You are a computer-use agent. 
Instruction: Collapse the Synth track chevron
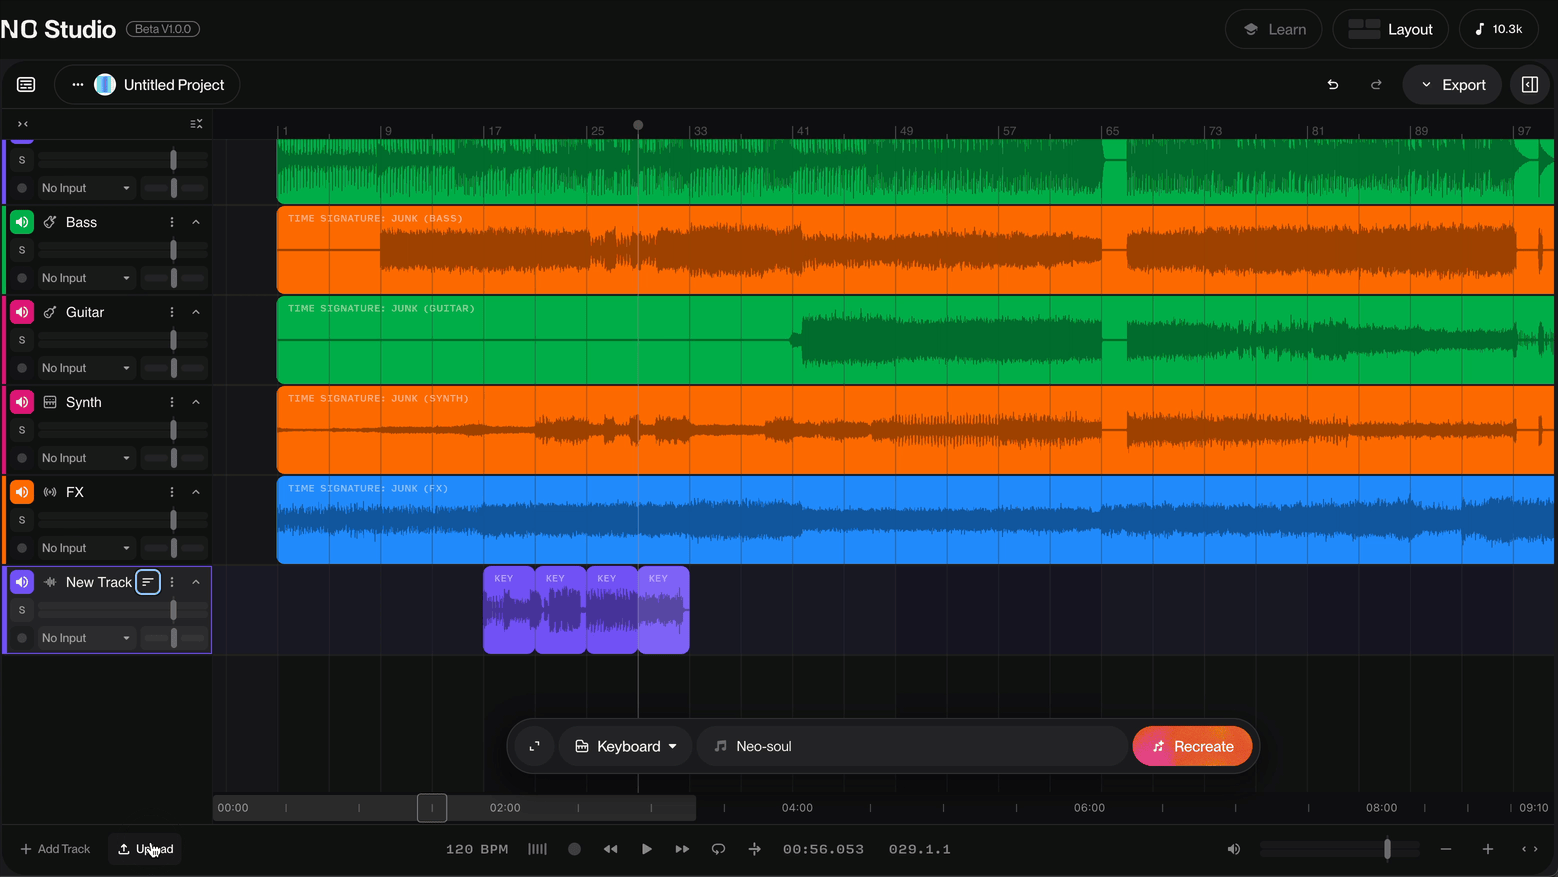click(196, 402)
